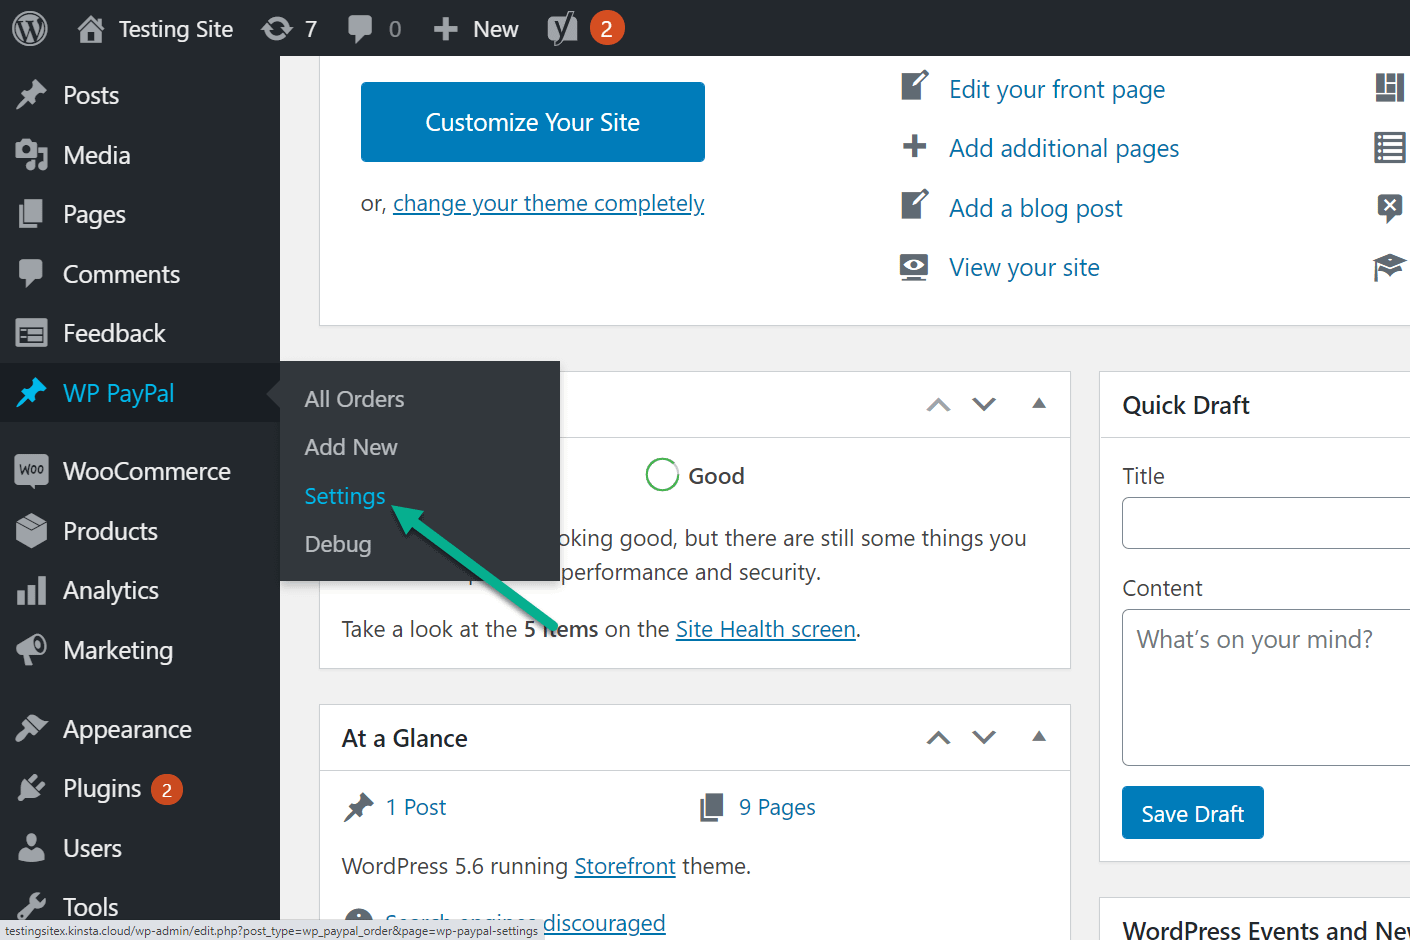Choose Debug from WP PayPal submenu
Image resolution: width=1410 pixels, height=940 pixels.
[338, 544]
